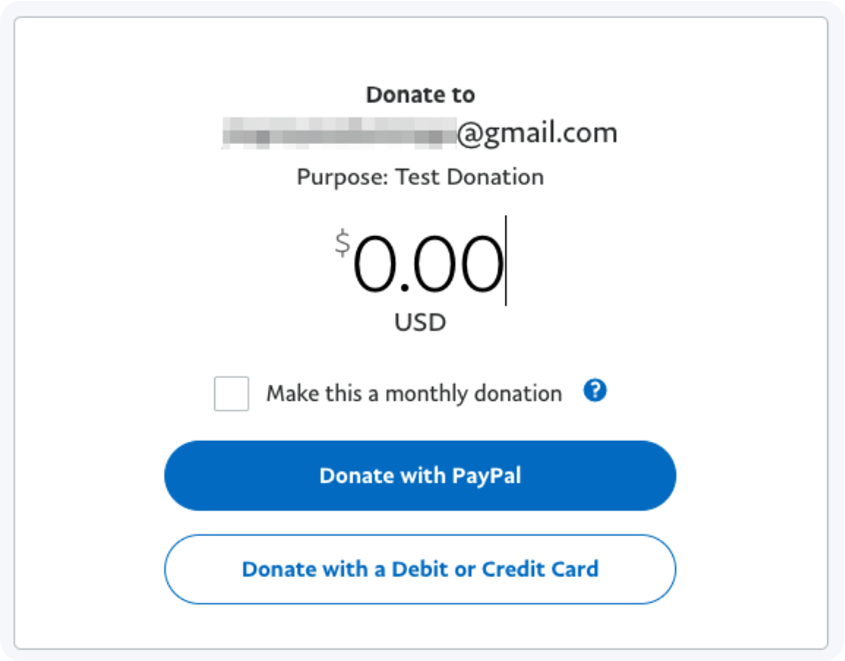Focus the donation amount field showing 0.00
This screenshot has width=845, height=661.
[428, 265]
